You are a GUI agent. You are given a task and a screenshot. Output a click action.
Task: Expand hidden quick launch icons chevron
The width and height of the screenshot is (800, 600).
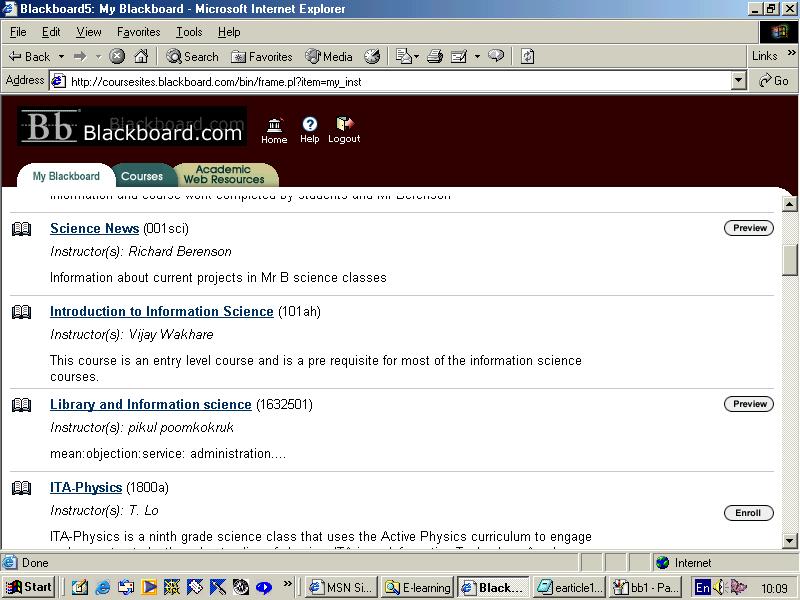tap(288, 583)
